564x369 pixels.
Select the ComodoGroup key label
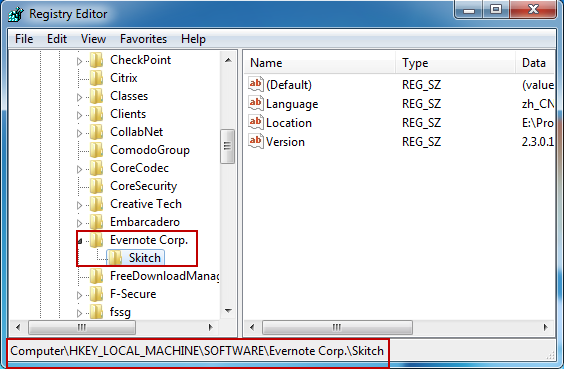click(150, 150)
